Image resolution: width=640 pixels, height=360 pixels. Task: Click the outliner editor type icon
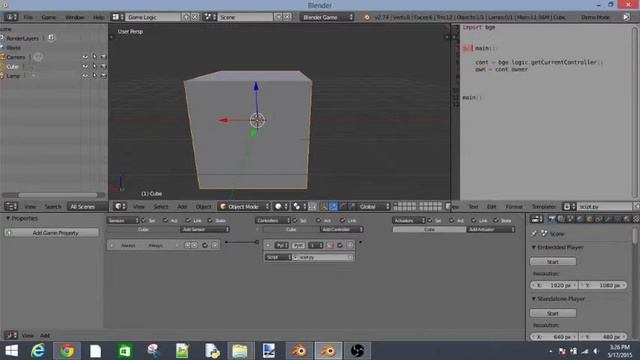(11, 207)
